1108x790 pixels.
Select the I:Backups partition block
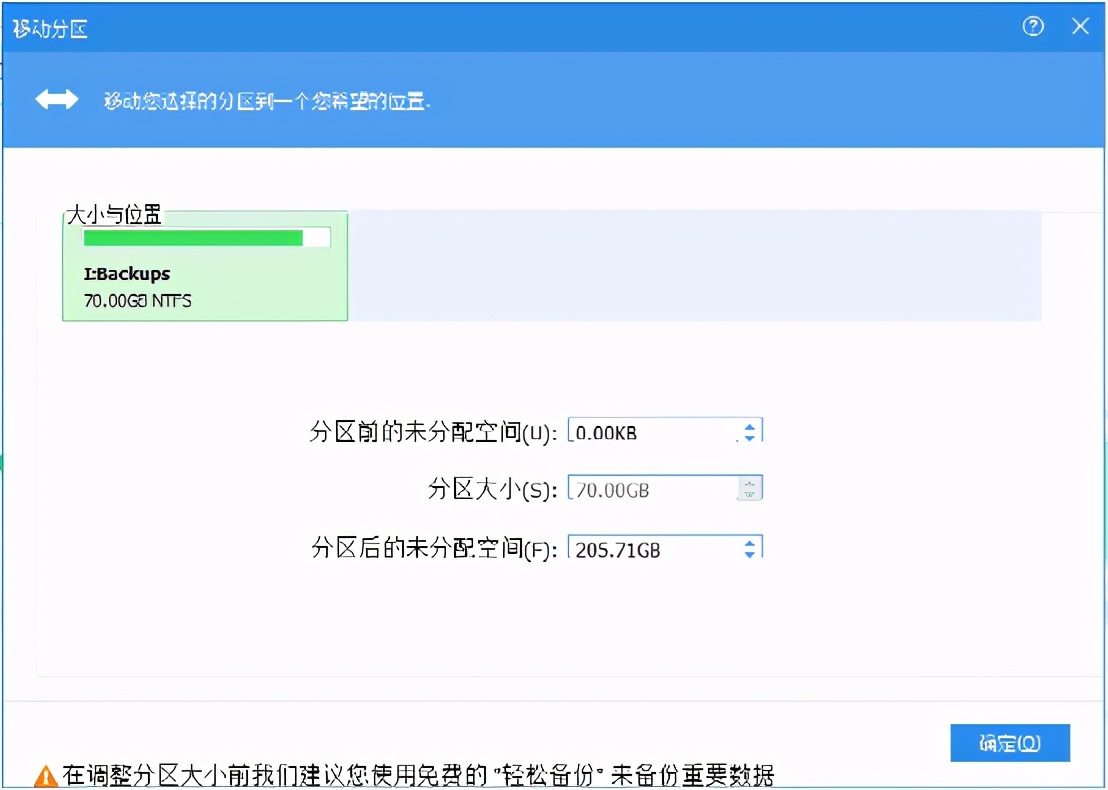[x=204, y=267]
